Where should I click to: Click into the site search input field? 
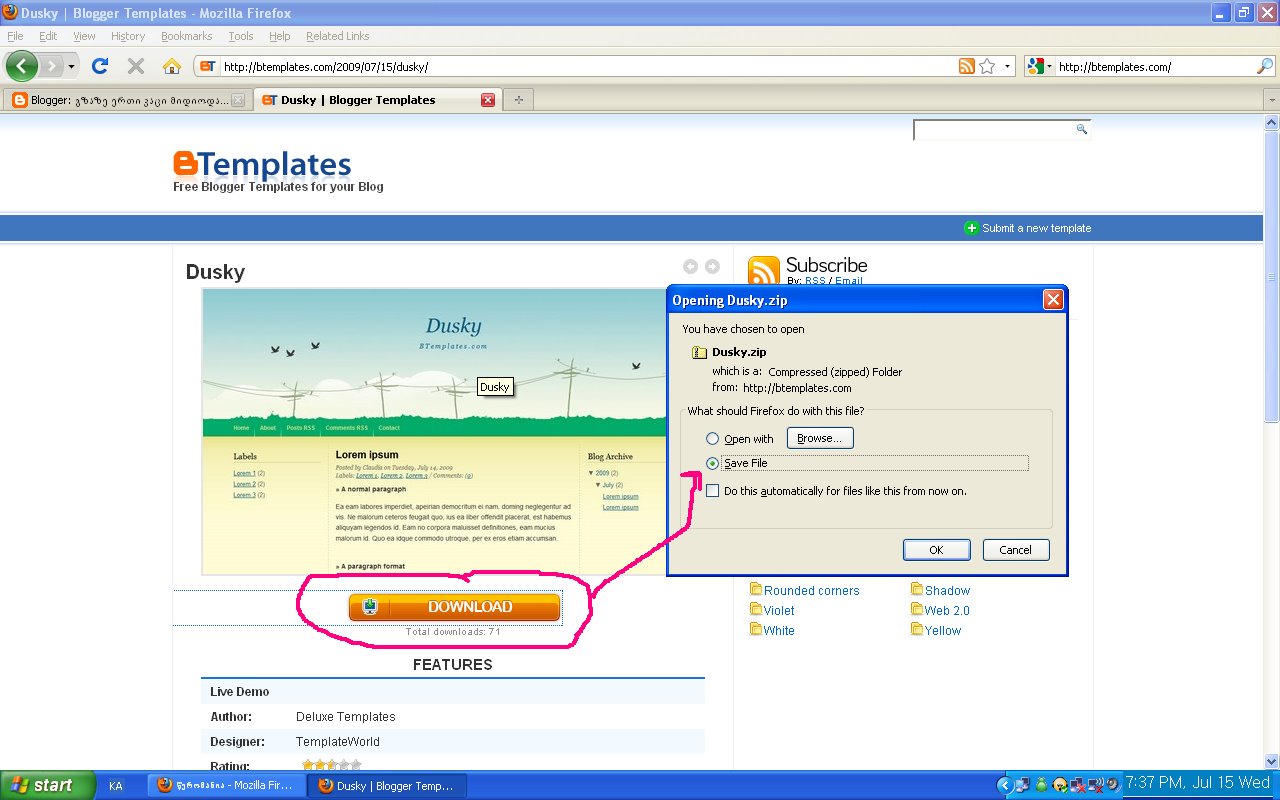[994, 130]
